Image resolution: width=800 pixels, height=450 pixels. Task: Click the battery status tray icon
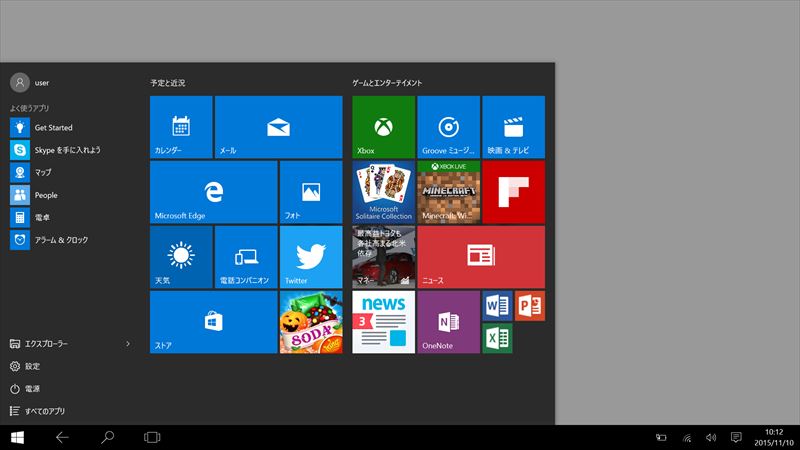point(661,437)
